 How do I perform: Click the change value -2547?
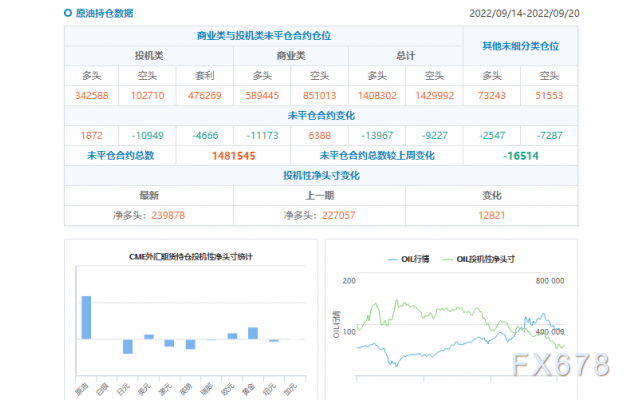point(492,136)
